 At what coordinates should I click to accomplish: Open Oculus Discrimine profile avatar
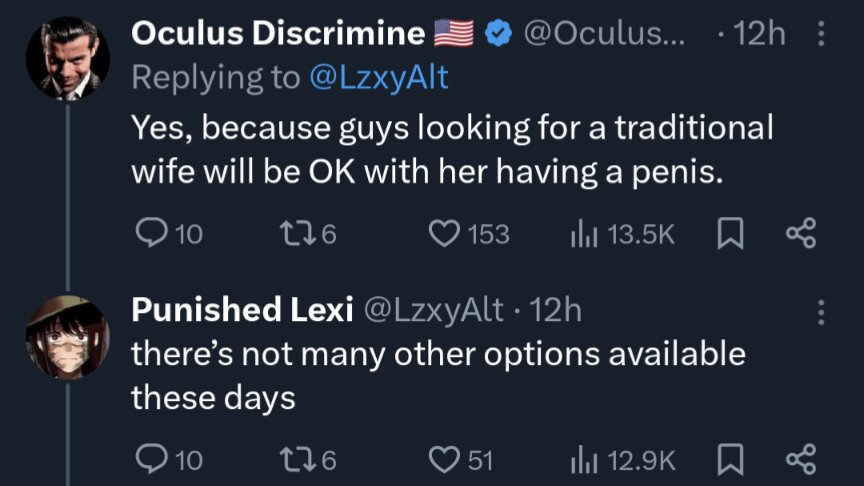coord(68,58)
